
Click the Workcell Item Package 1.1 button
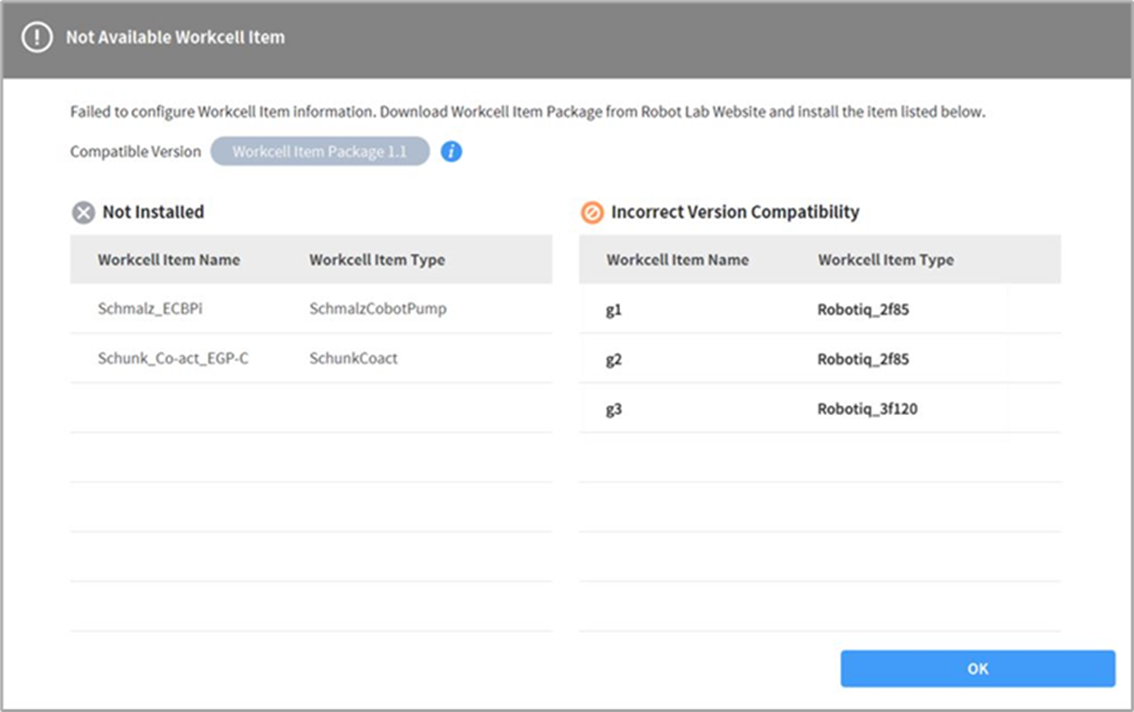point(320,152)
